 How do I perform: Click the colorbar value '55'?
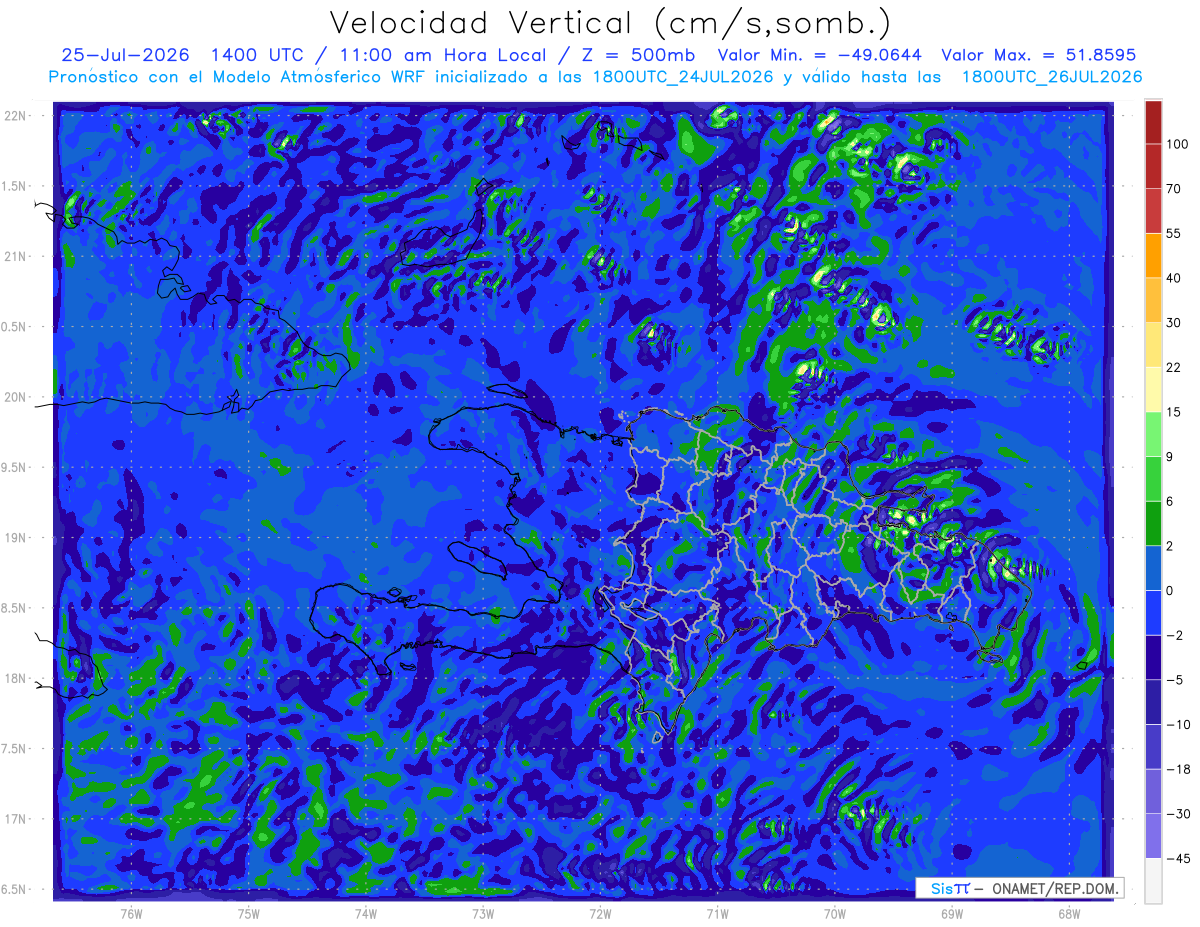pyautogui.click(x=1174, y=233)
